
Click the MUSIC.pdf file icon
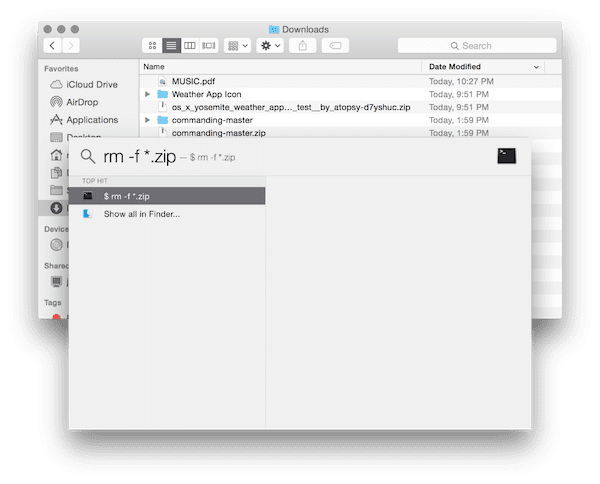163,81
